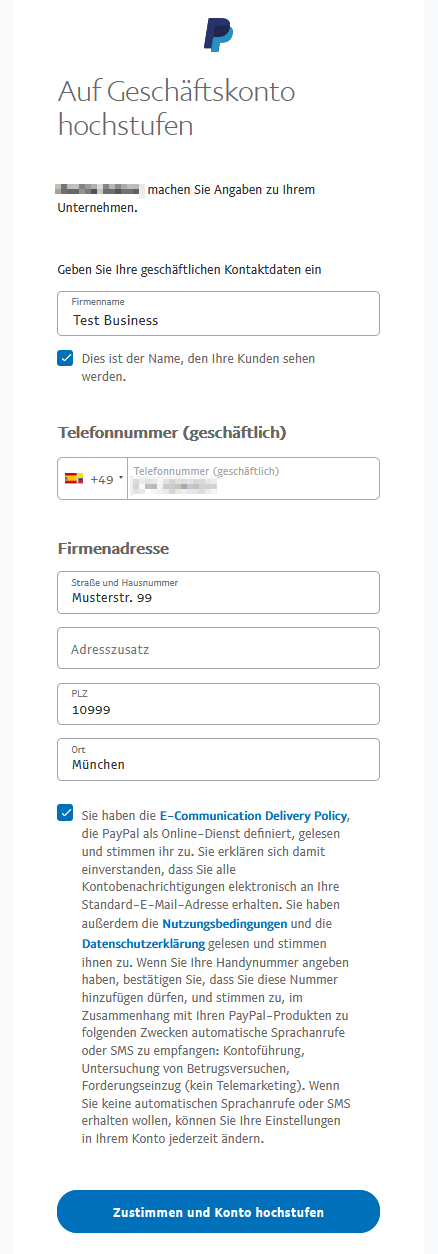Open the Datenschutzerklärung link
This screenshot has width=438, height=1254.
[x=143, y=944]
